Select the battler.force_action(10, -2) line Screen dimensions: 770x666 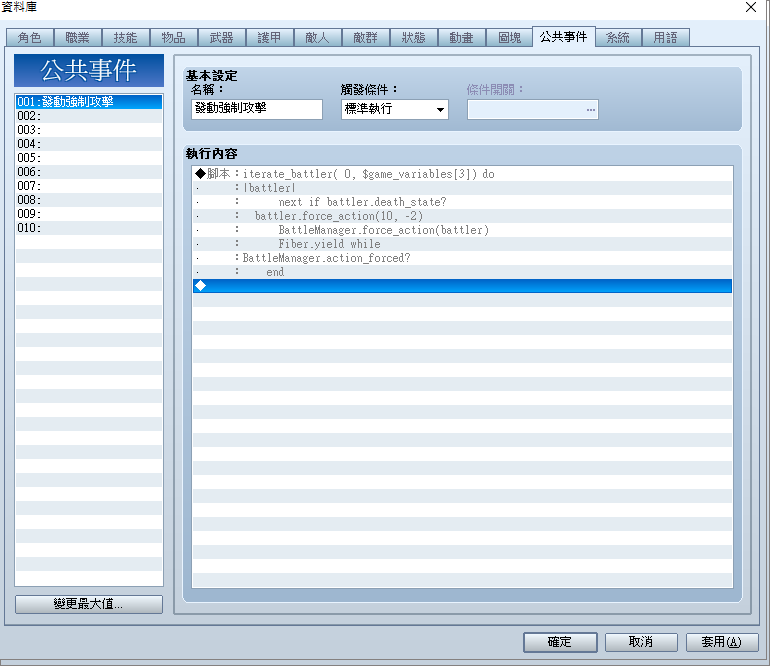pyautogui.click(x=462, y=216)
